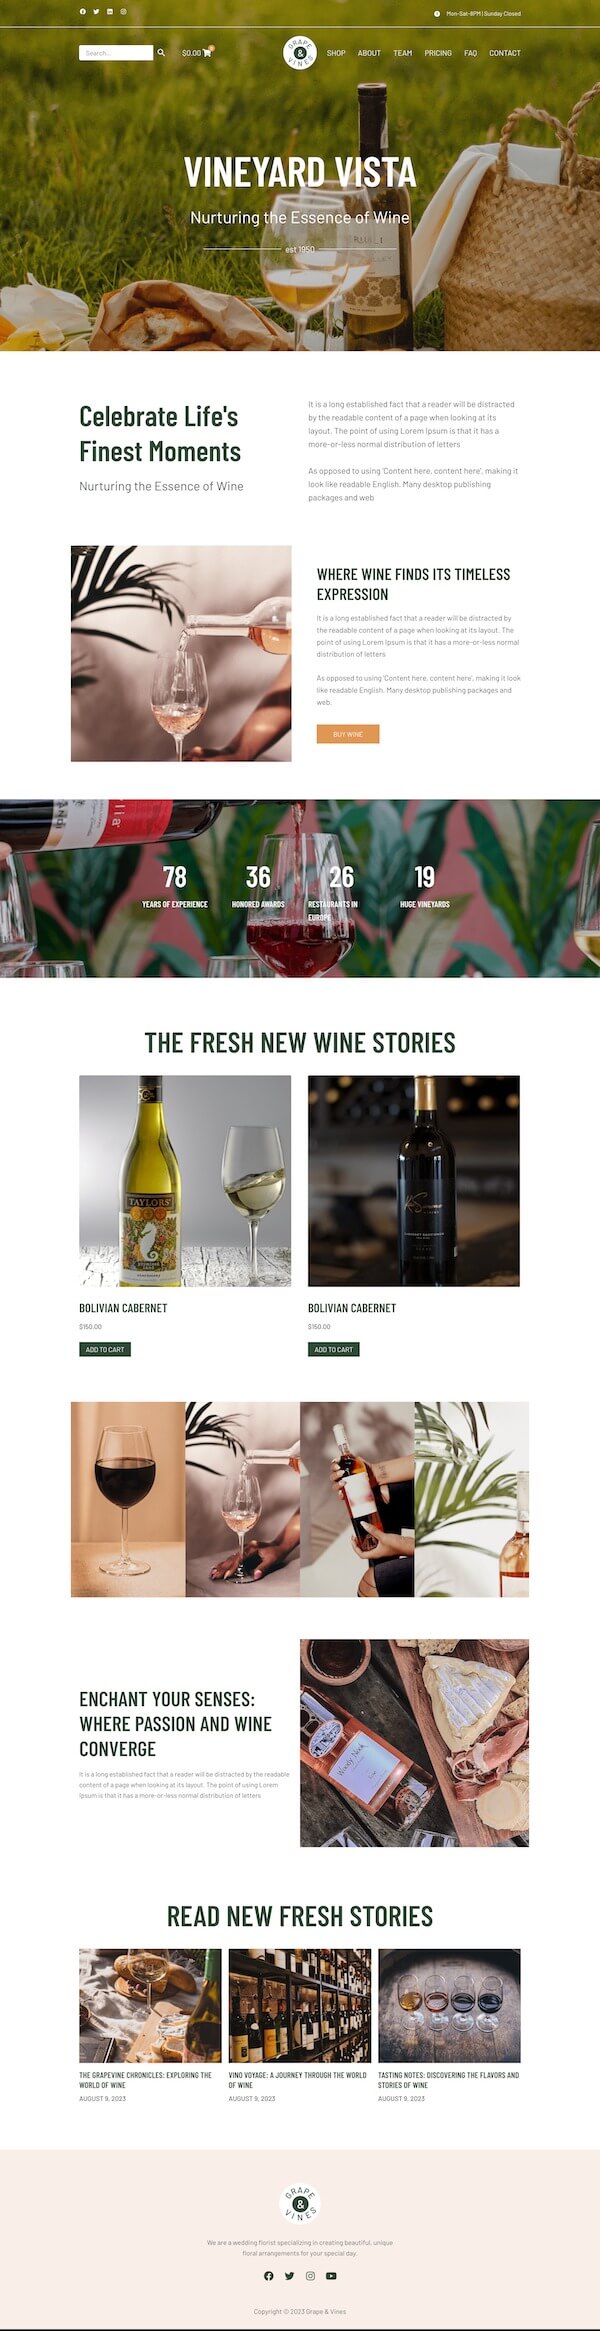Open the PRICING menu item

tap(438, 53)
